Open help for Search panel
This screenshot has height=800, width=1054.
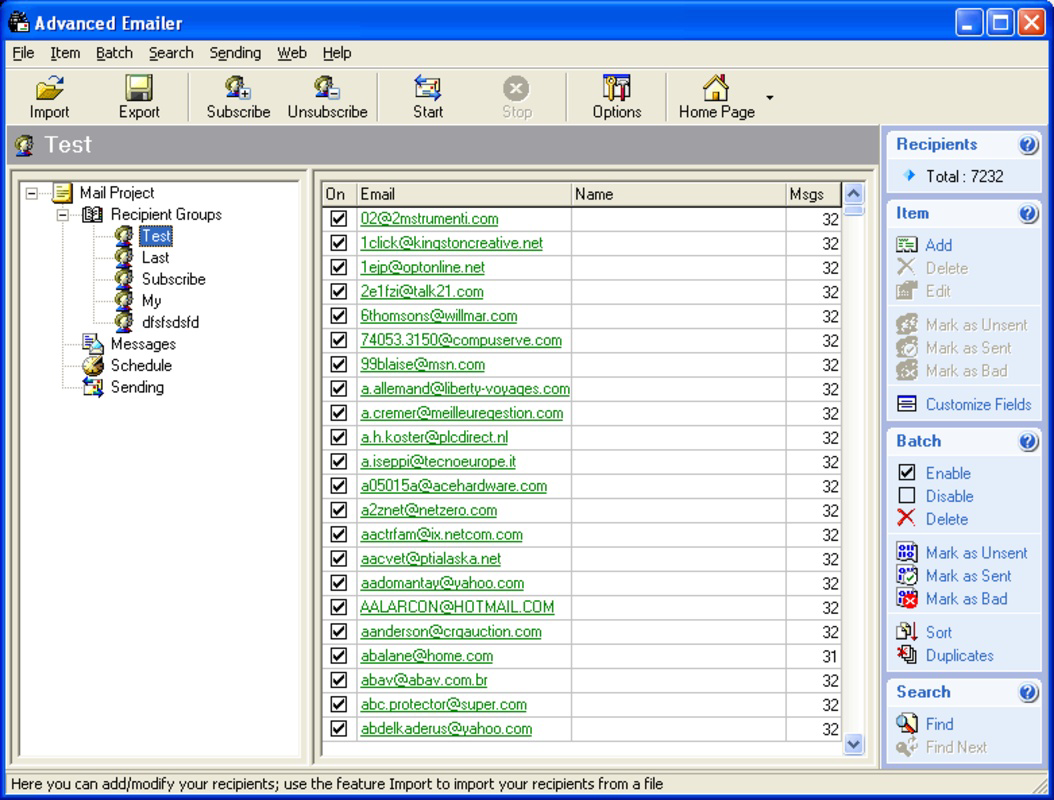point(1028,692)
